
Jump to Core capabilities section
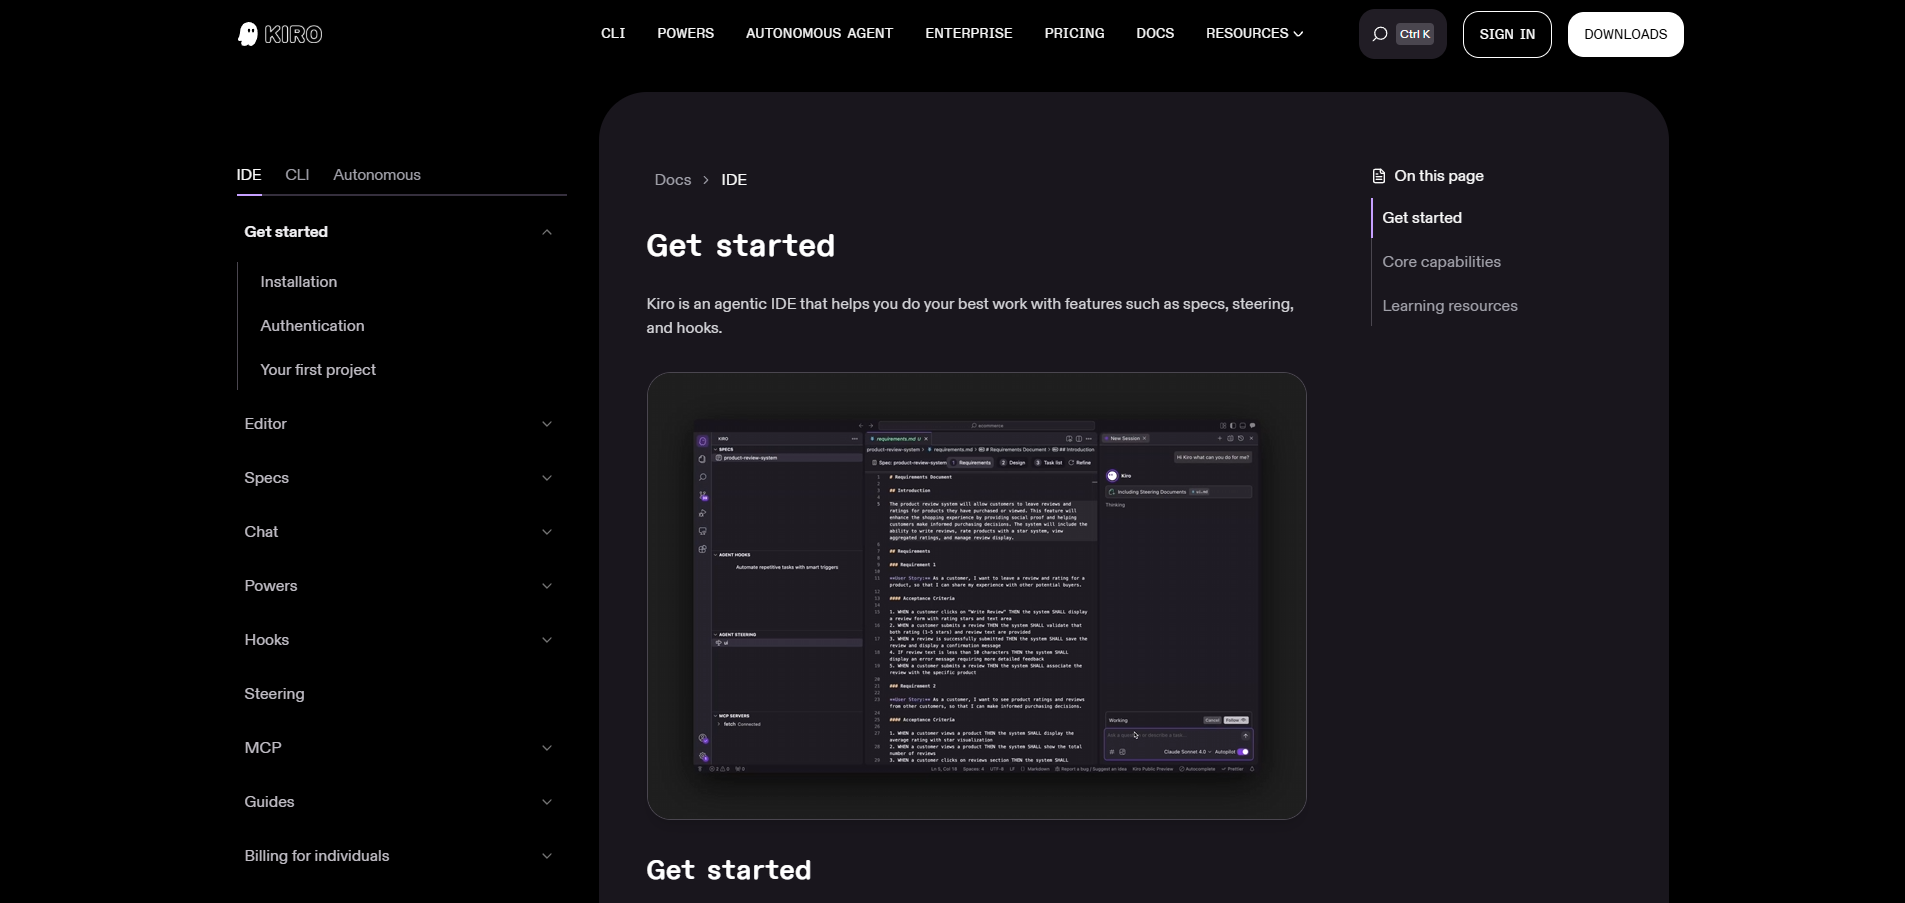[1441, 262]
